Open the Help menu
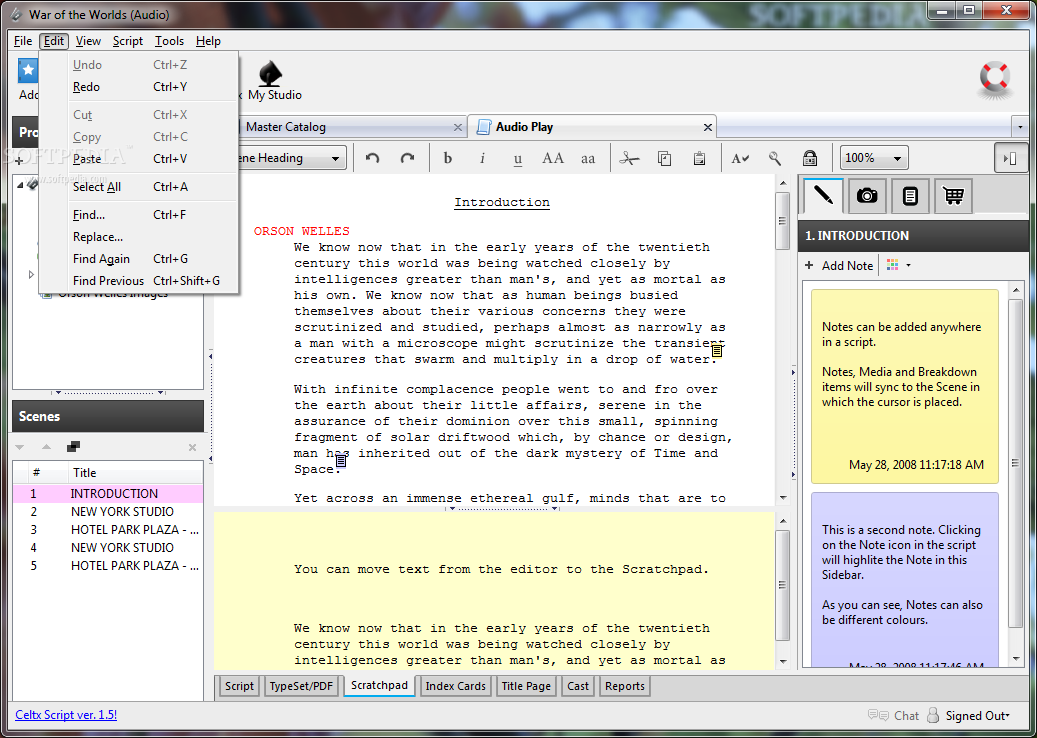 (x=208, y=41)
